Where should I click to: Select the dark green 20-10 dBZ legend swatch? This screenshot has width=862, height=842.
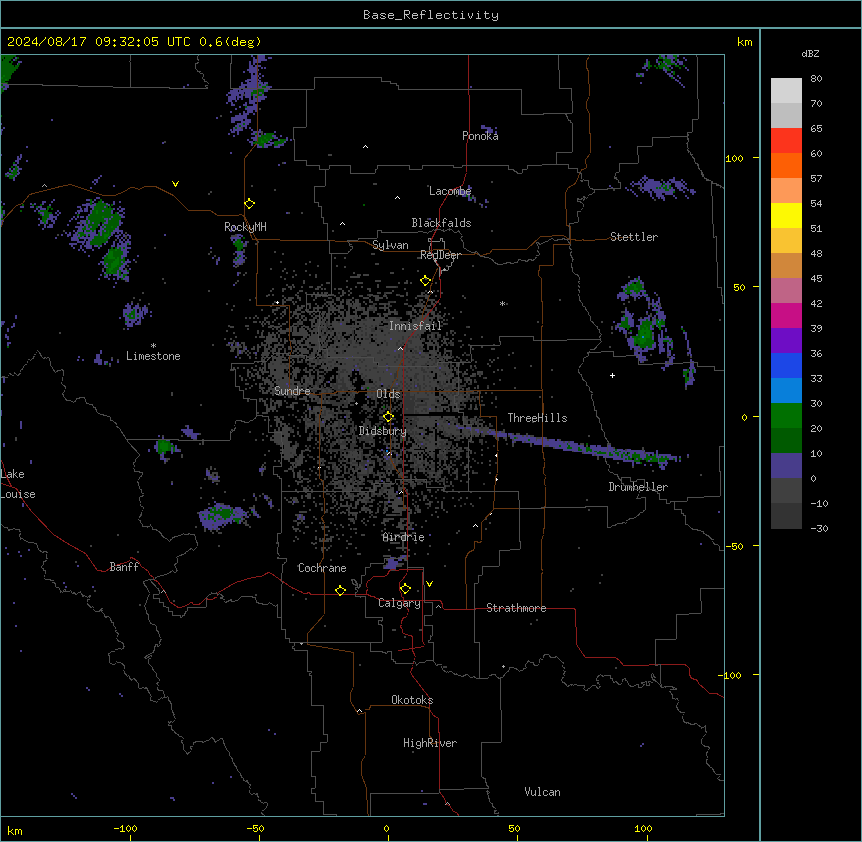(x=786, y=441)
